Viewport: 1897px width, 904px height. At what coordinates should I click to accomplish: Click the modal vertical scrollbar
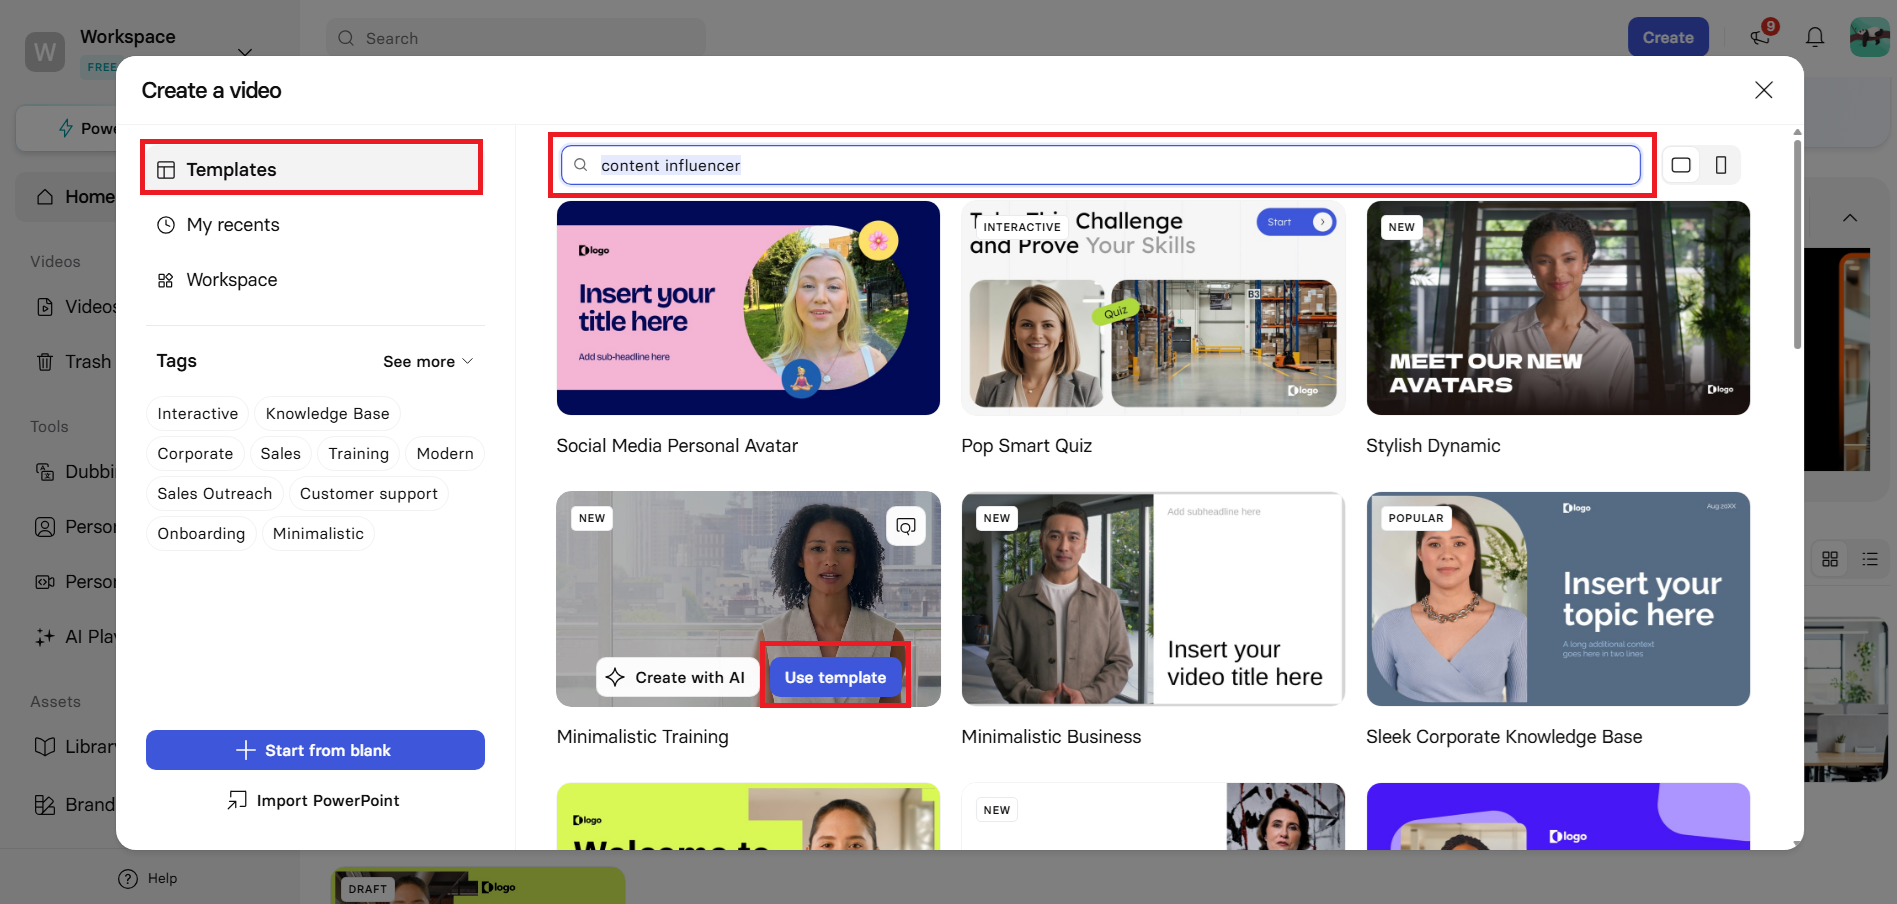1797,245
